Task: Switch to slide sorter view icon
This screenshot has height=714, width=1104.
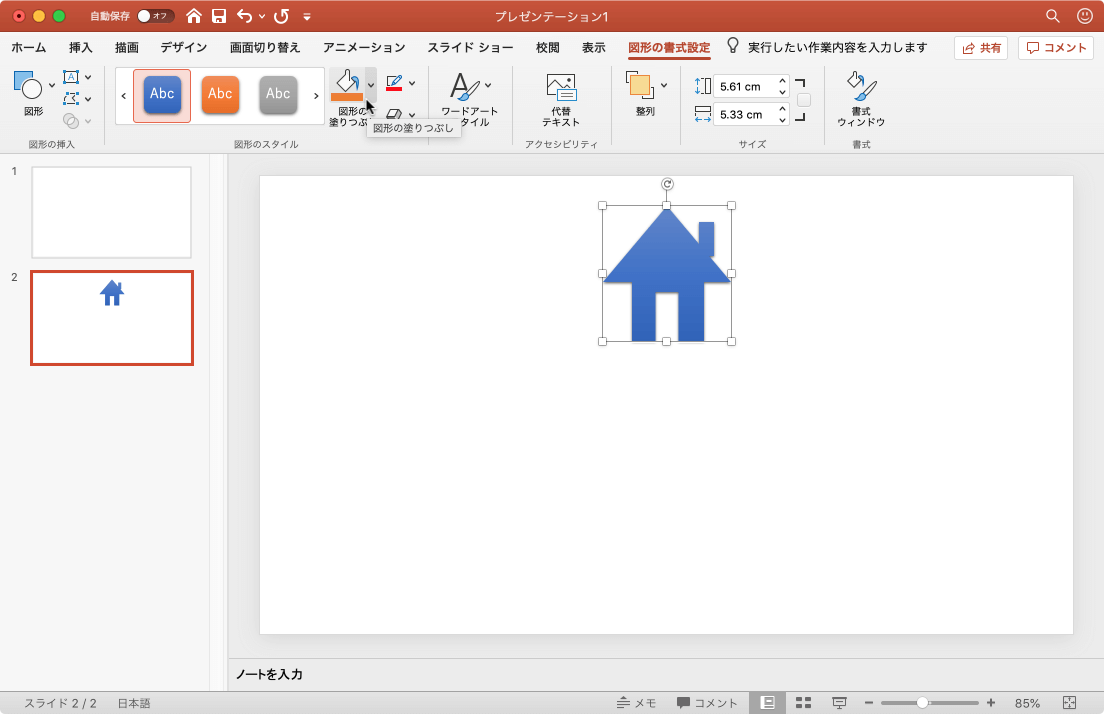Action: coord(803,703)
